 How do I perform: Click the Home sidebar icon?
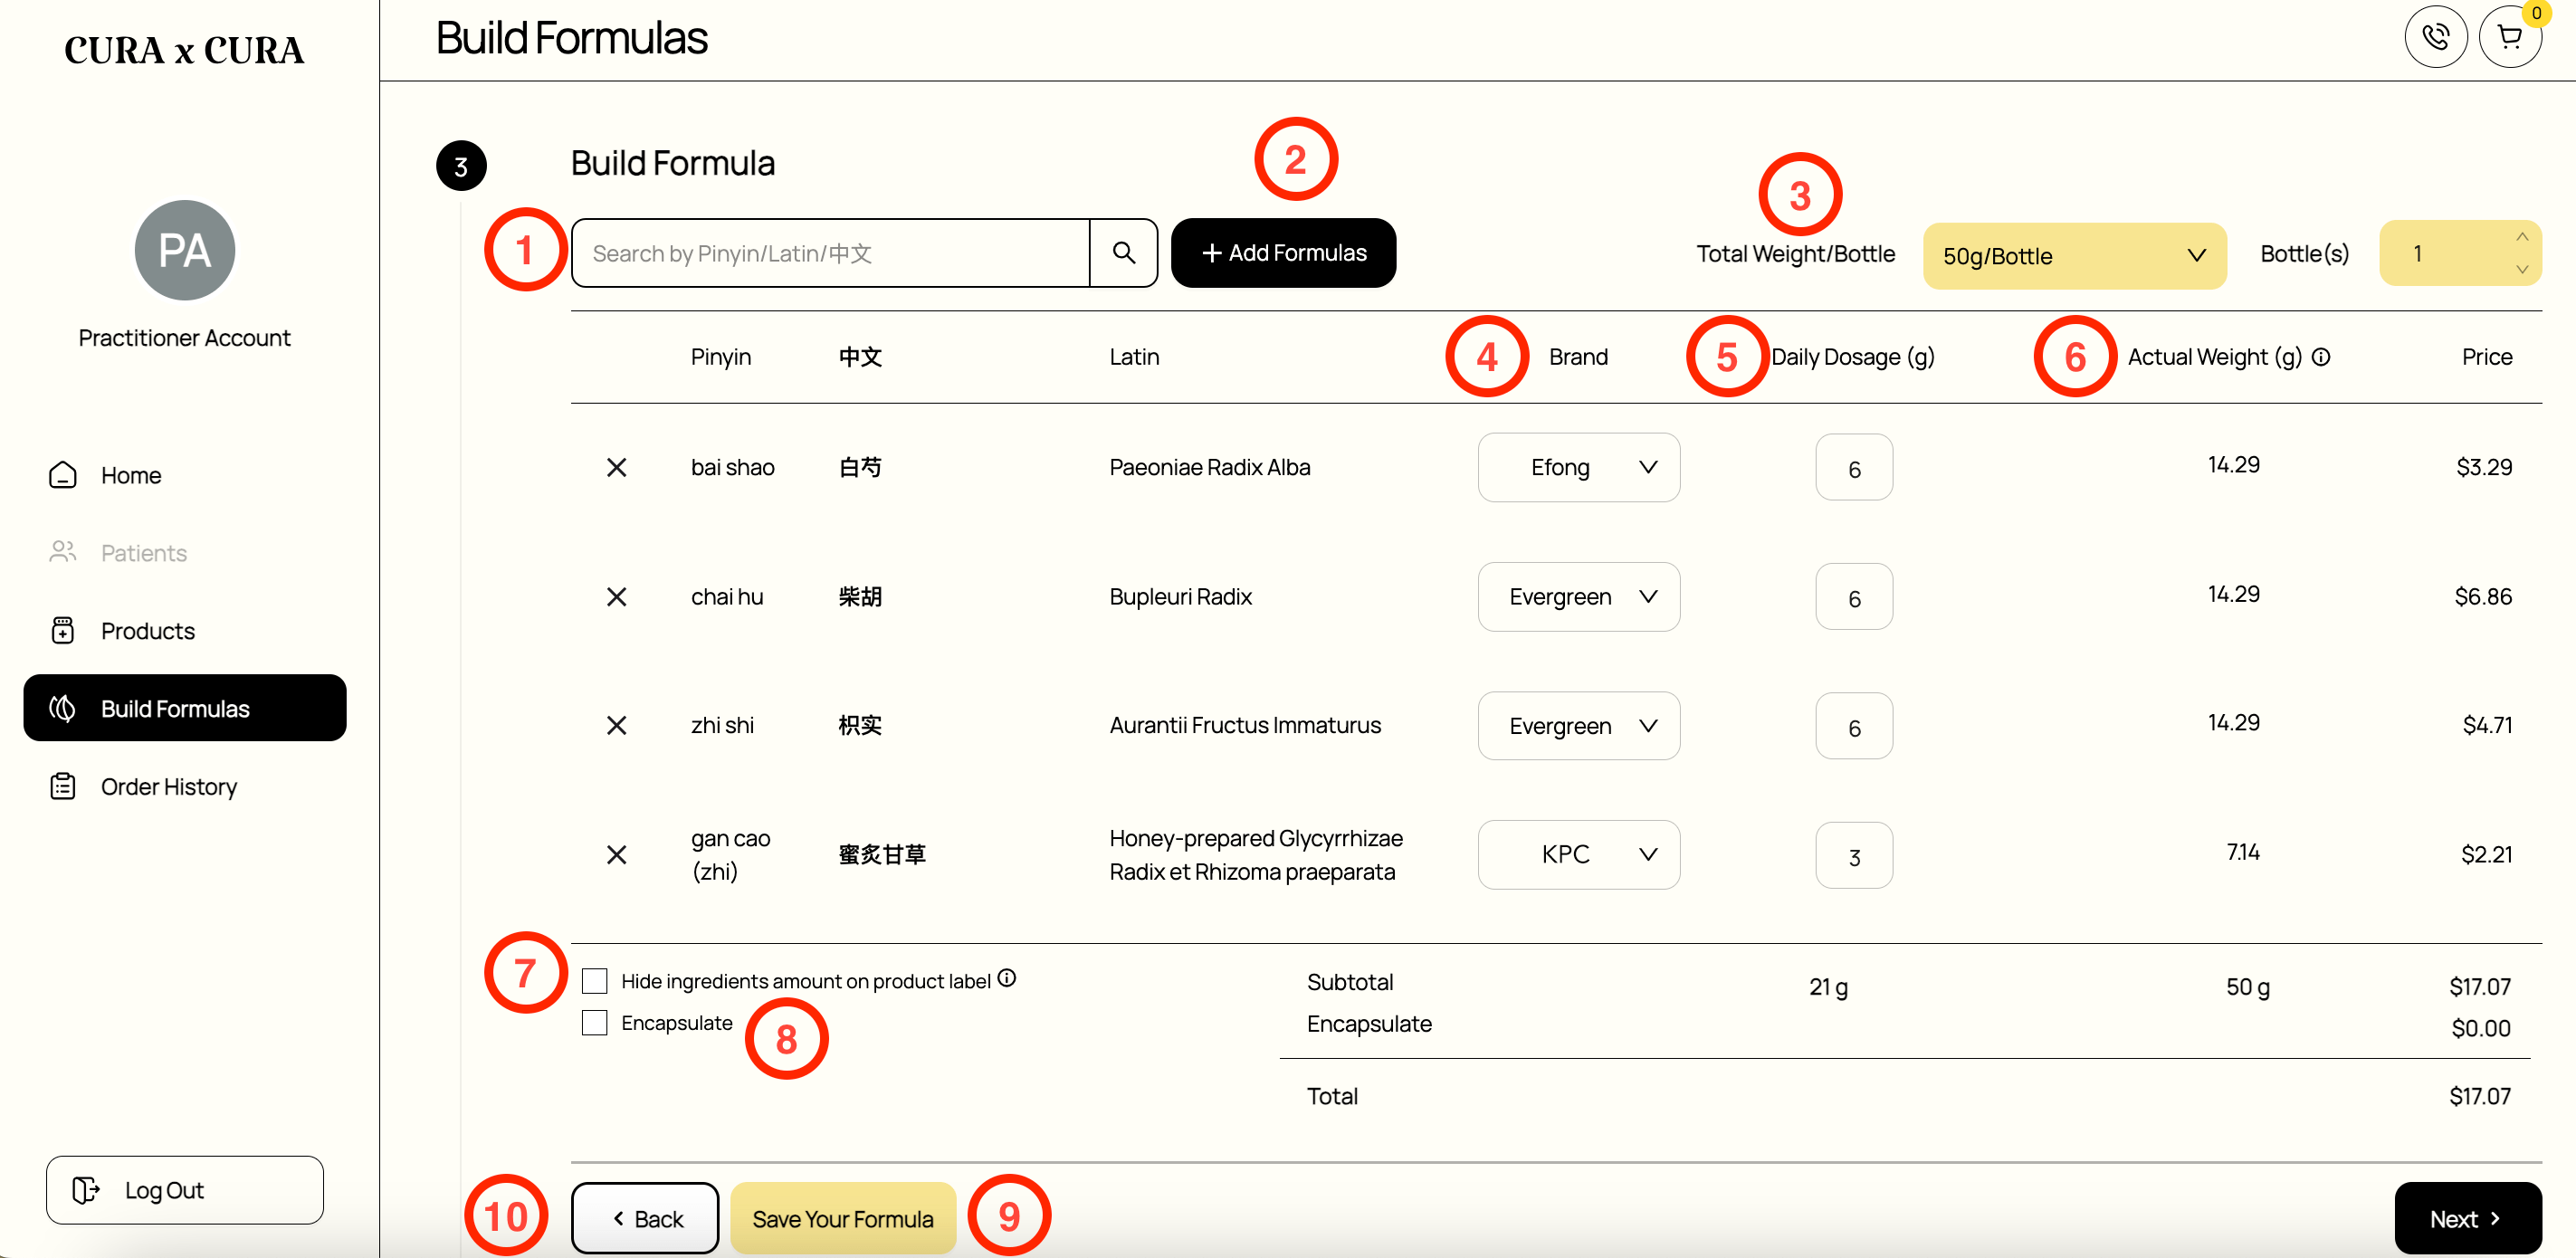63,475
